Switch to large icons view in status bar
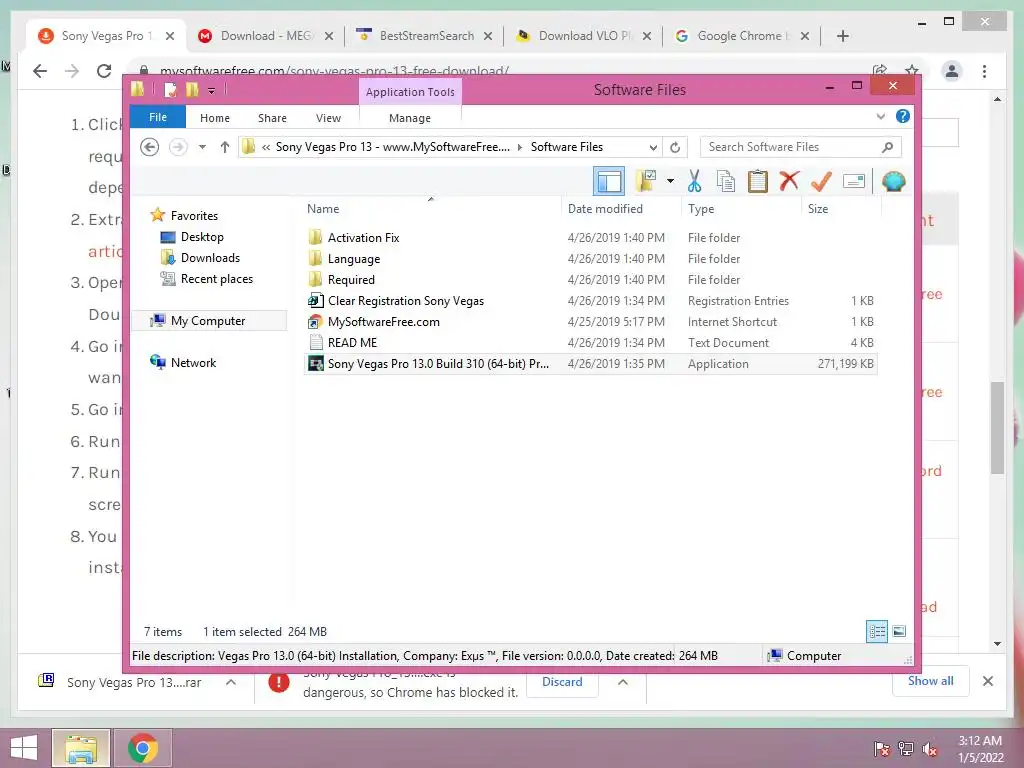This screenshot has height=768, width=1024. point(899,631)
